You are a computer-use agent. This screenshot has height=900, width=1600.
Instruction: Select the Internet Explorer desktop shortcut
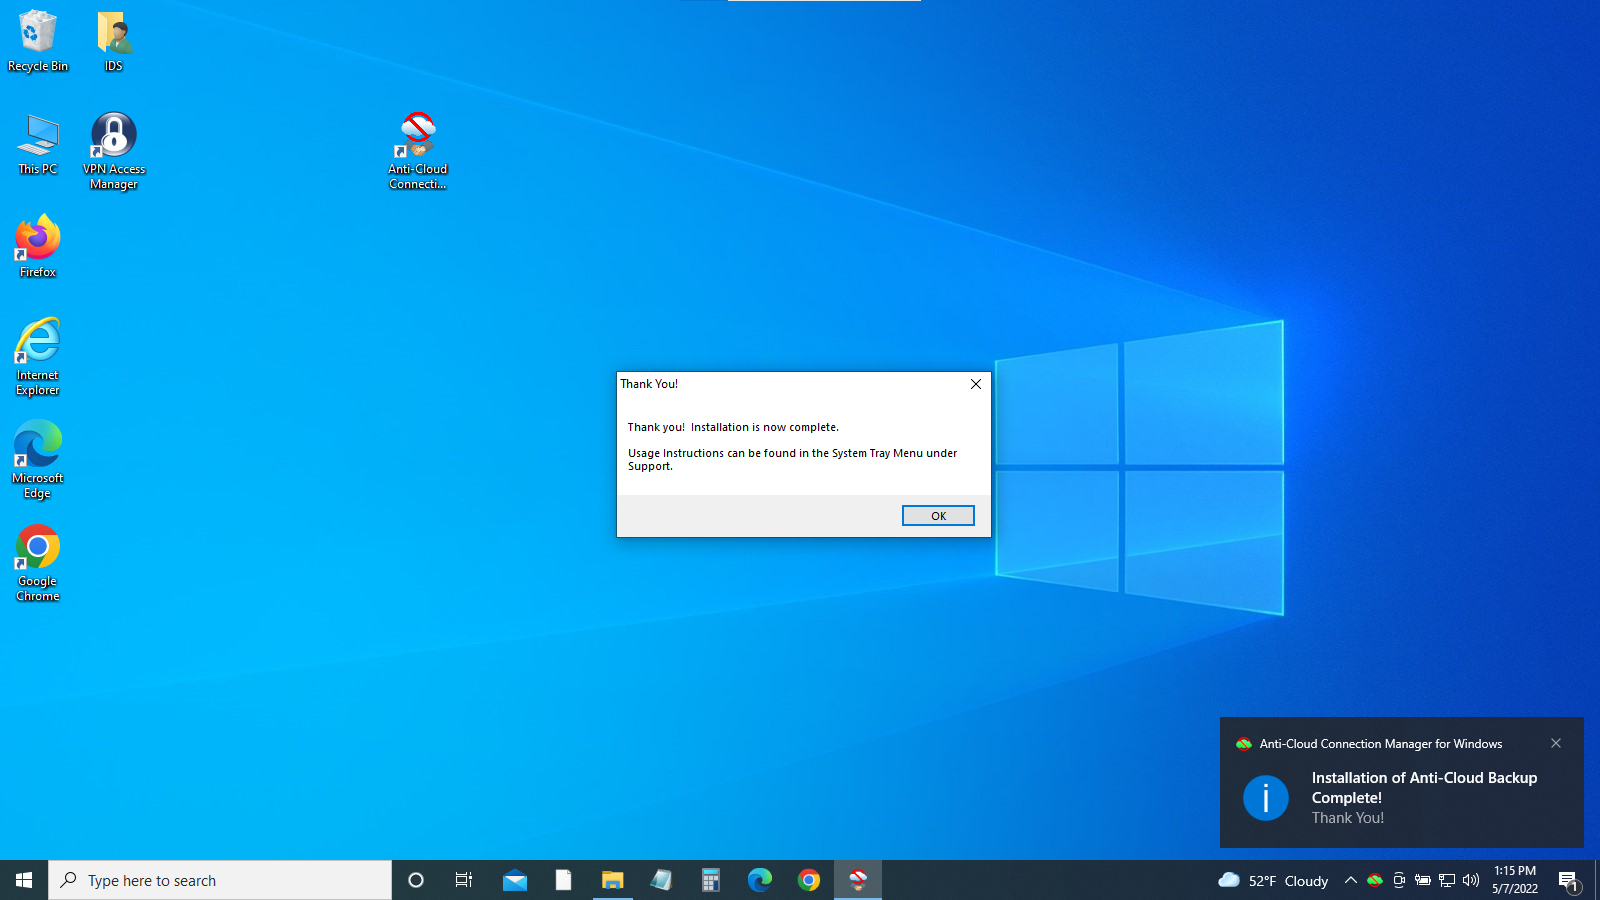pos(38,357)
